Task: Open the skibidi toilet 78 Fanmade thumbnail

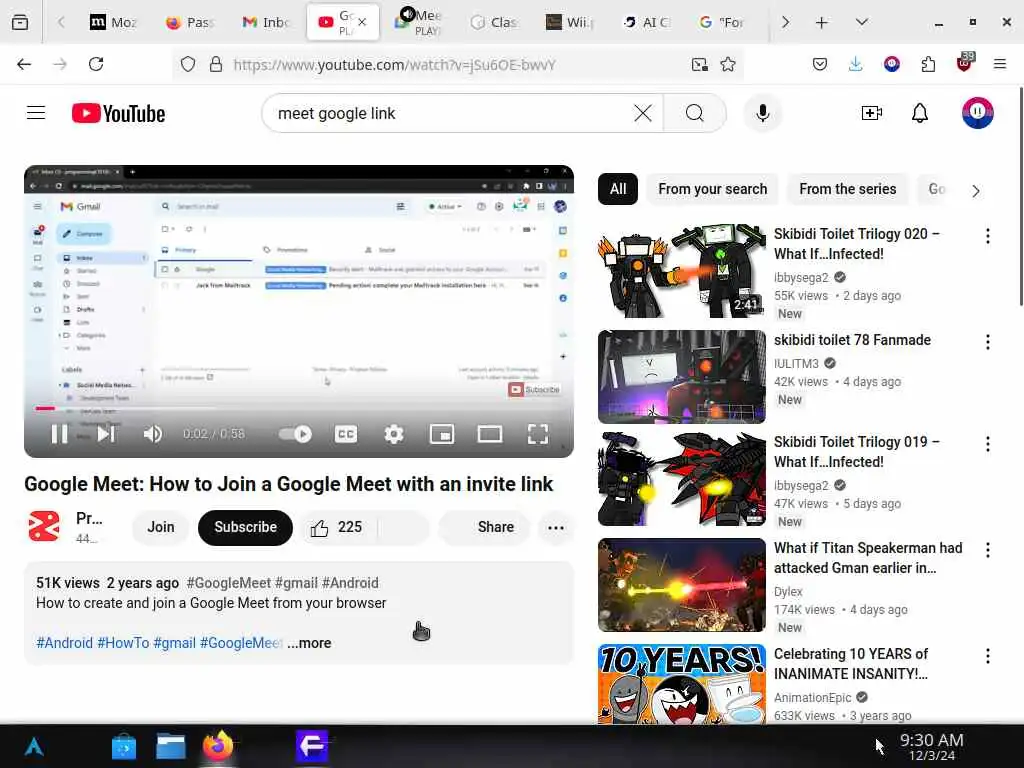Action: coord(682,377)
